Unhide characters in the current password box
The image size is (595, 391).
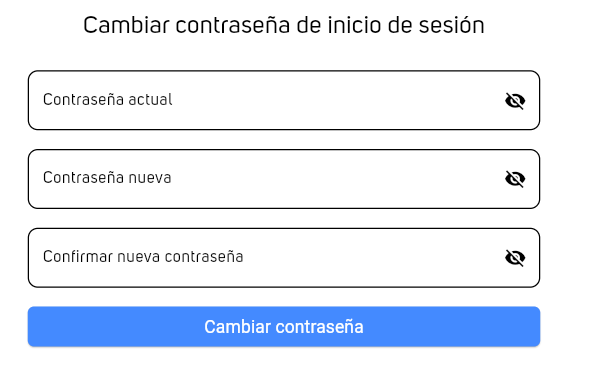(515, 101)
